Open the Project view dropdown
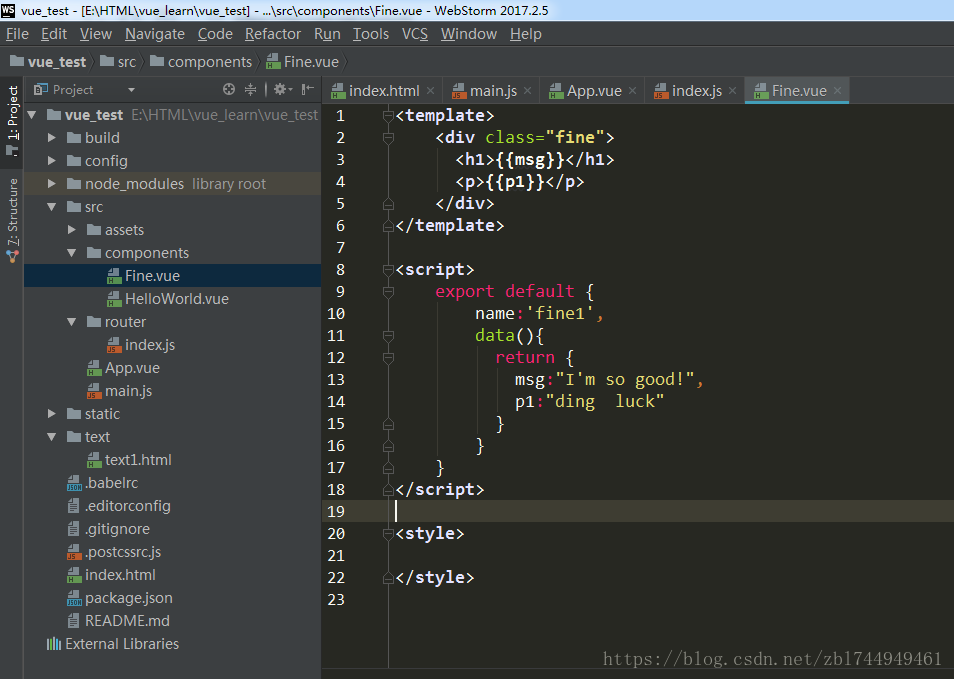The width and height of the screenshot is (954, 679). (x=131, y=90)
